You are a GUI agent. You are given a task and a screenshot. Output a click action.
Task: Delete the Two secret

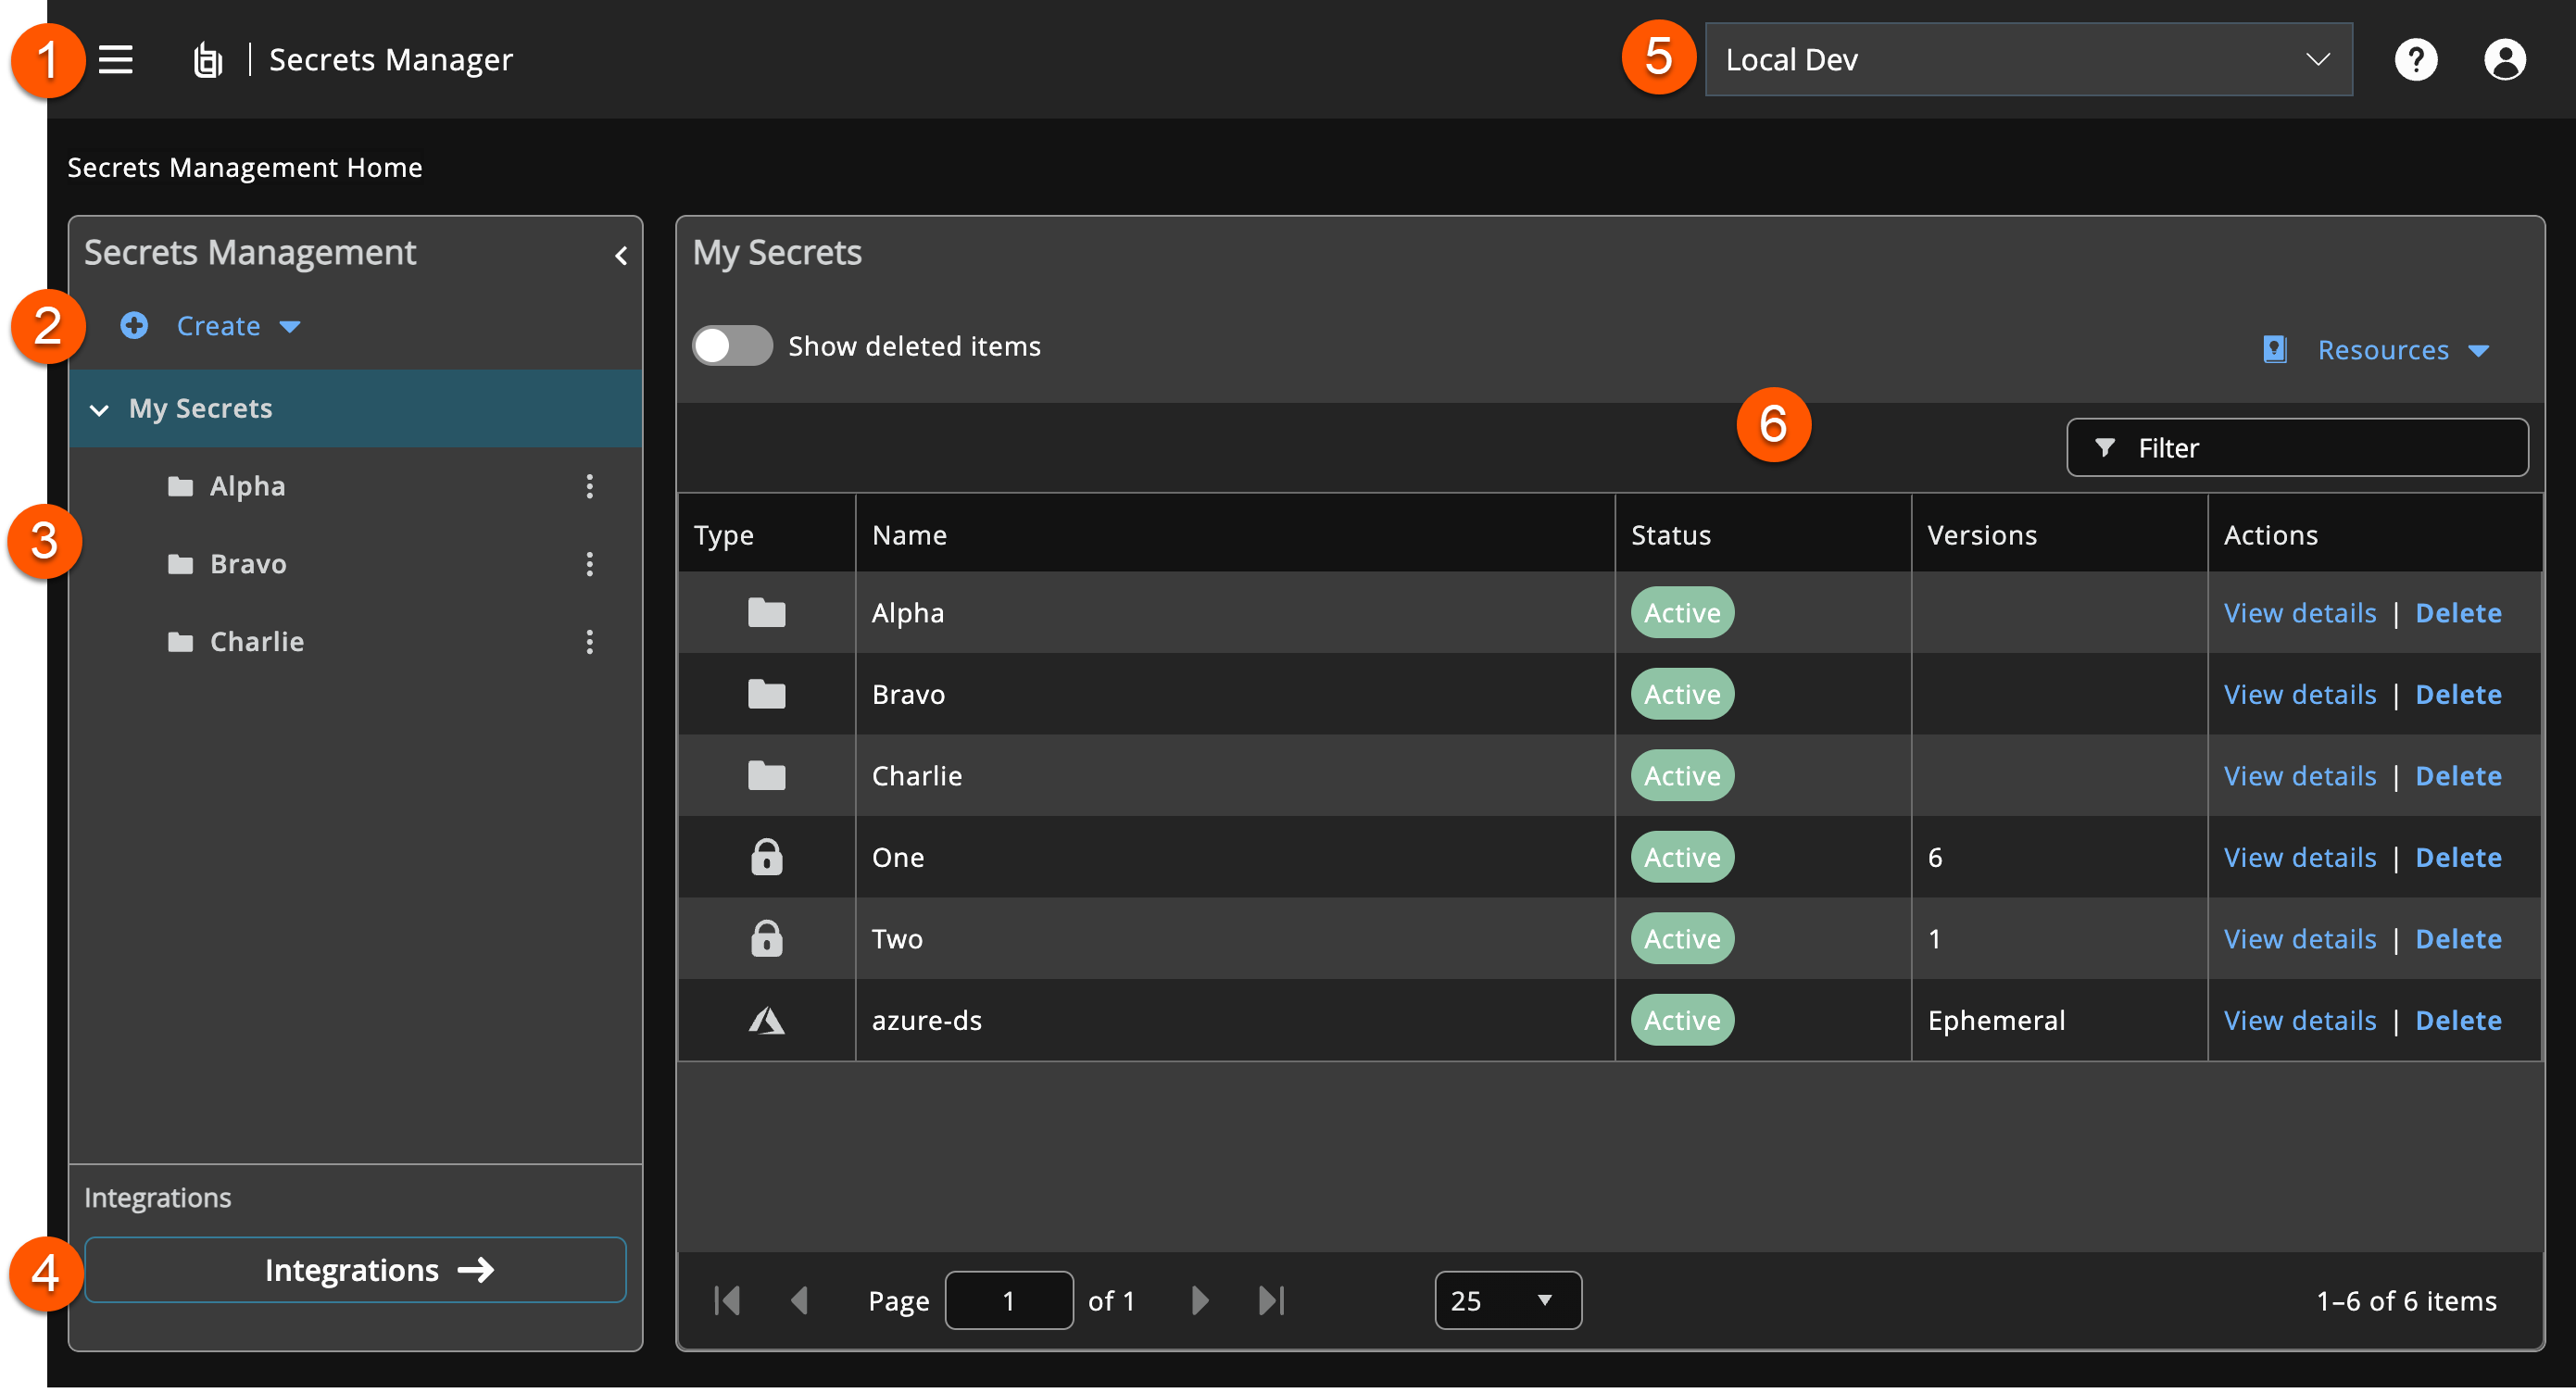2458,938
